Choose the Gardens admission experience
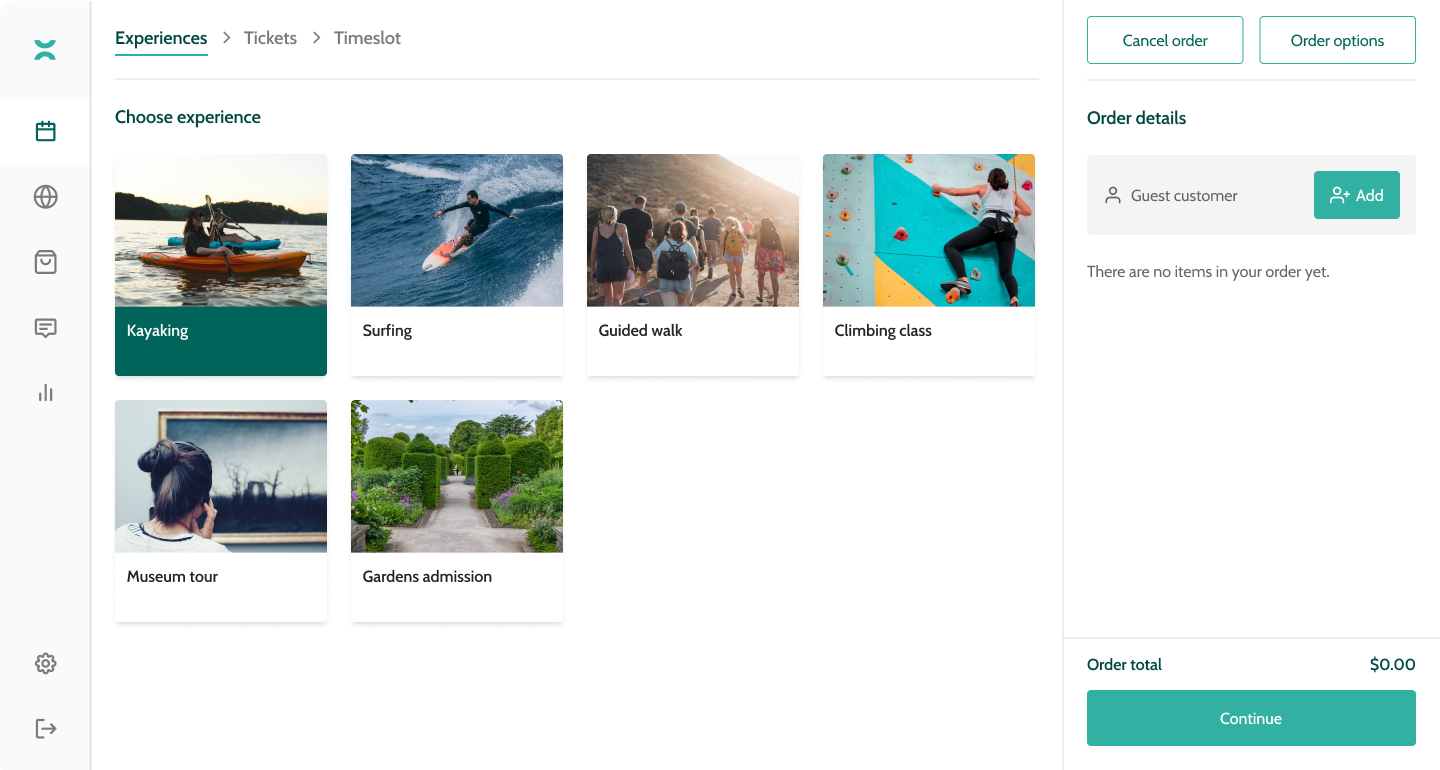Image resolution: width=1440 pixels, height=770 pixels. click(x=457, y=510)
